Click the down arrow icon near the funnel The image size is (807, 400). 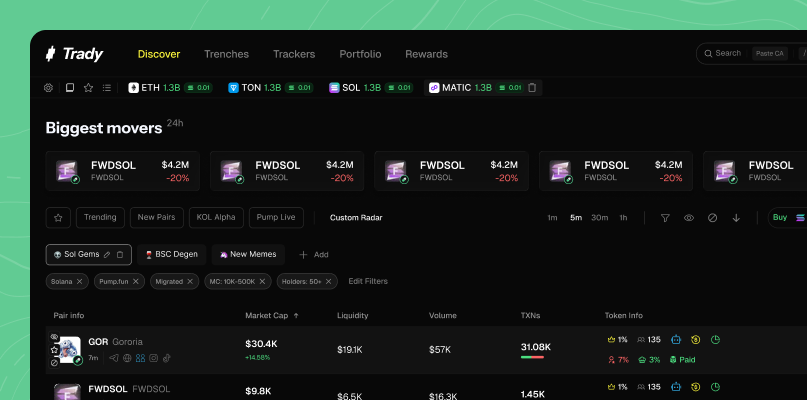[x=736, y=218]
